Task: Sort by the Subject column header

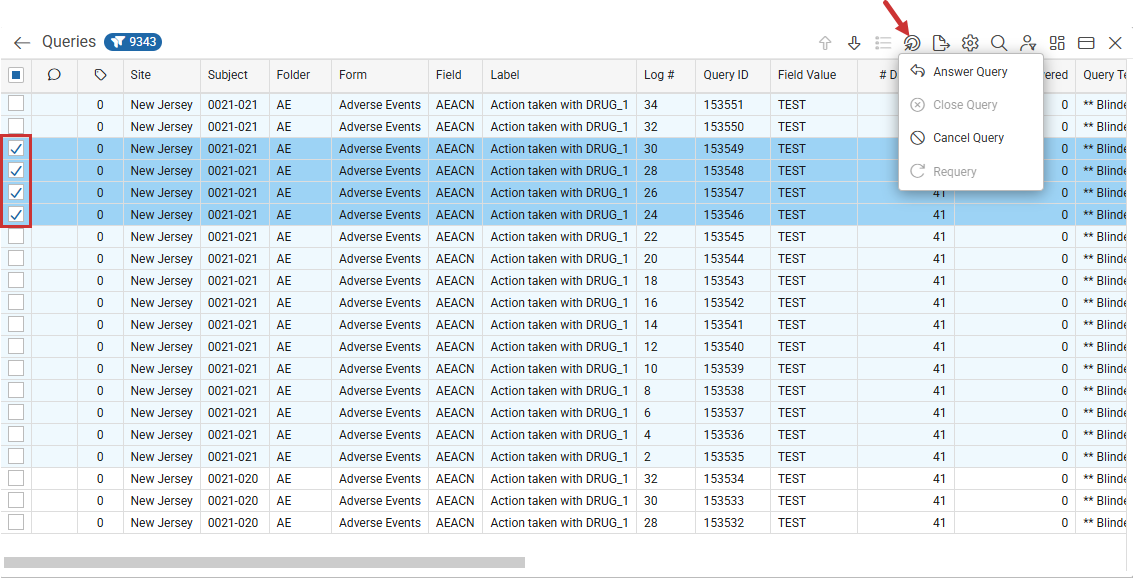Action: 235,75
